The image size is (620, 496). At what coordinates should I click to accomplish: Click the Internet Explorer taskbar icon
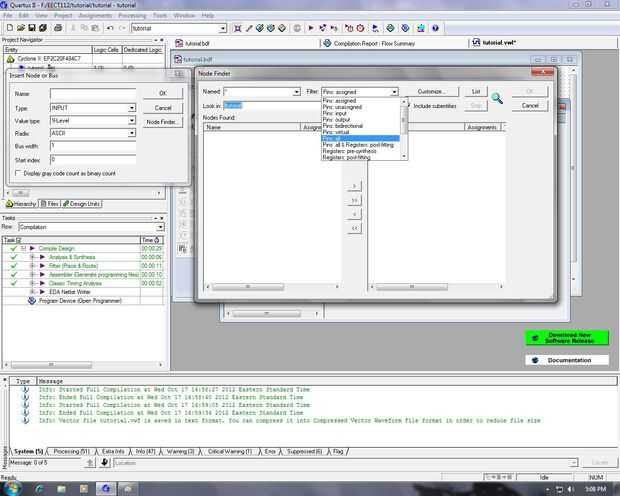(39, 489)
